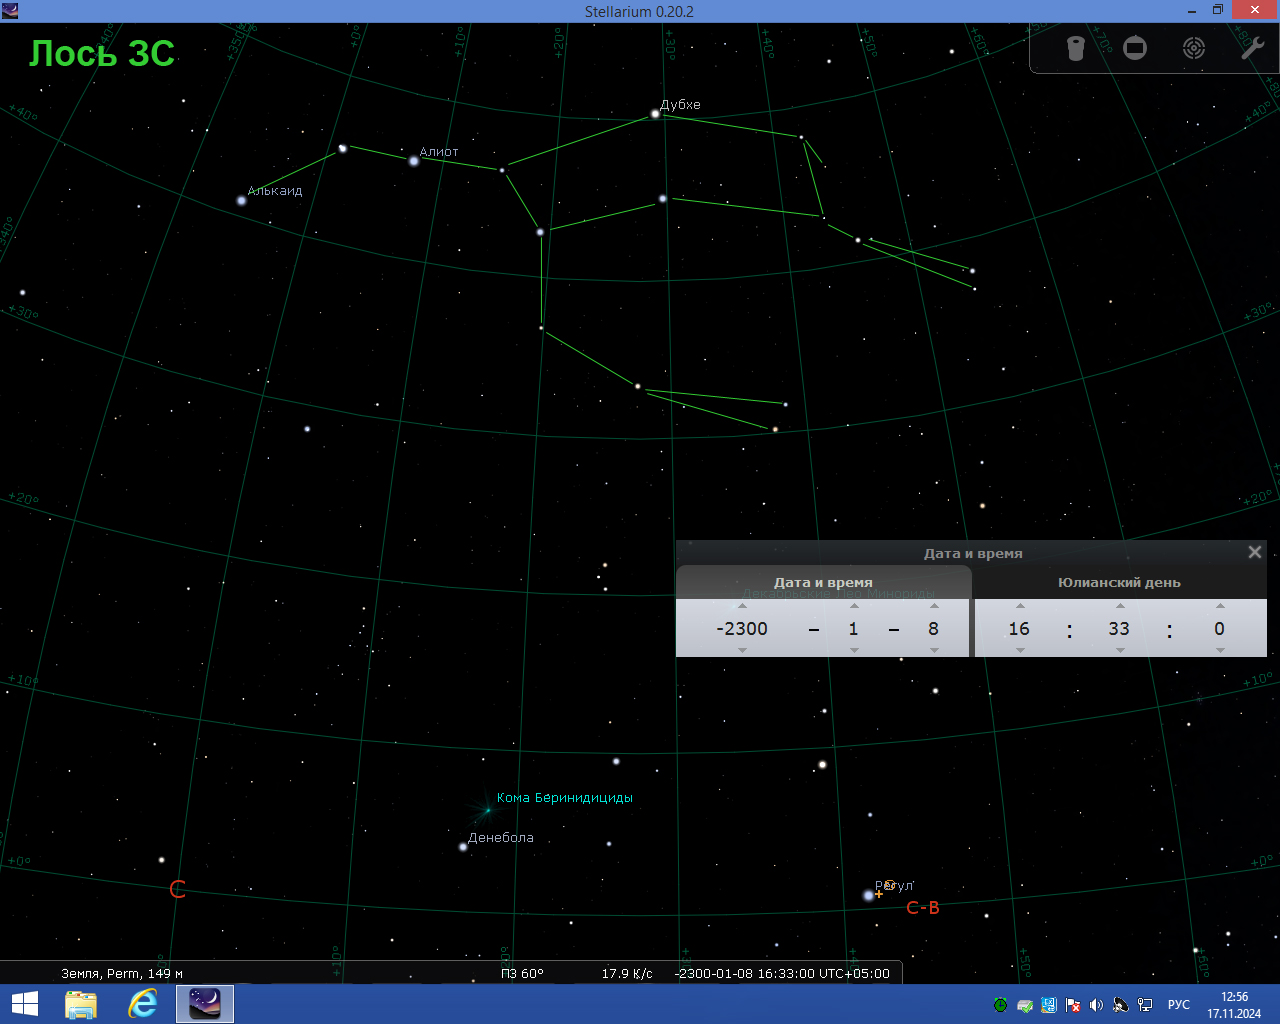Select the star labeled Алиот
The height and width of the screenshot is (1024, 1280).
click(x=414, y=160)
